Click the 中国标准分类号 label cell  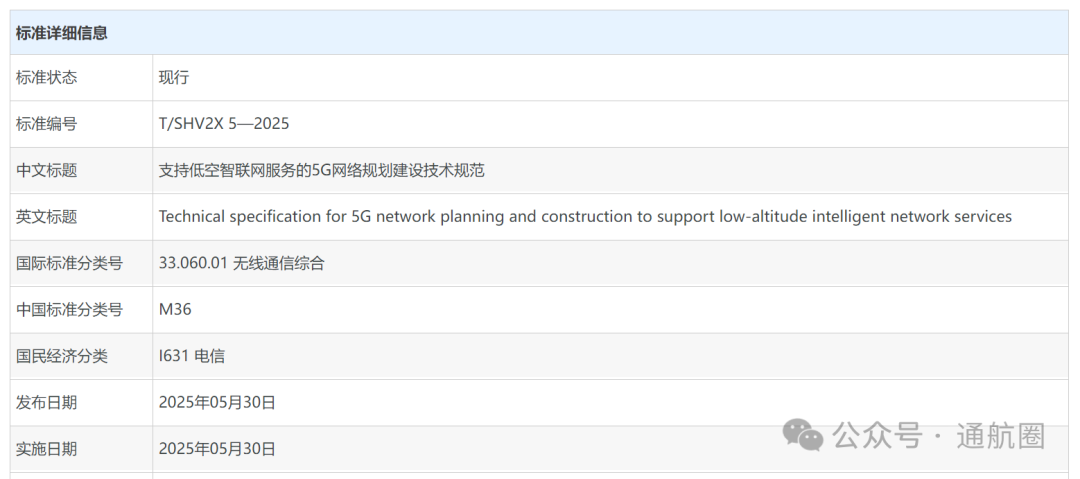click(81, 309)
